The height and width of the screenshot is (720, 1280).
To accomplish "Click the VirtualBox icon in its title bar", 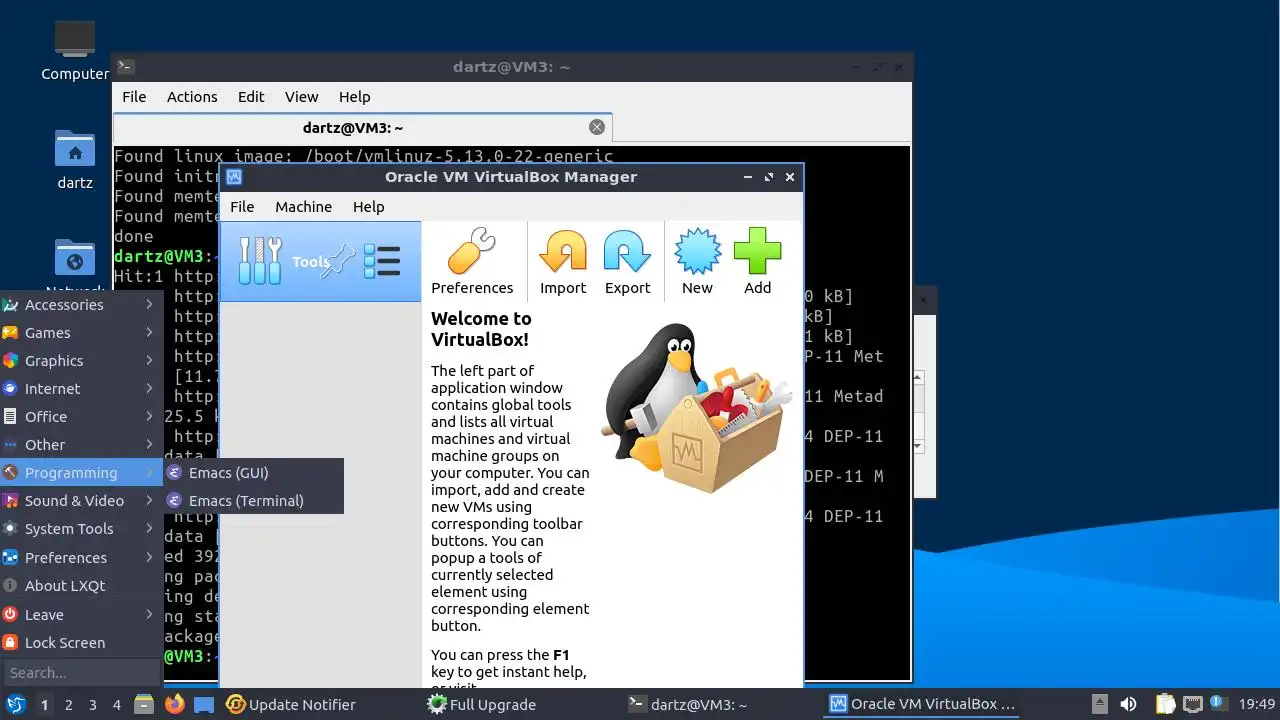I will click(x=234, y=177).
